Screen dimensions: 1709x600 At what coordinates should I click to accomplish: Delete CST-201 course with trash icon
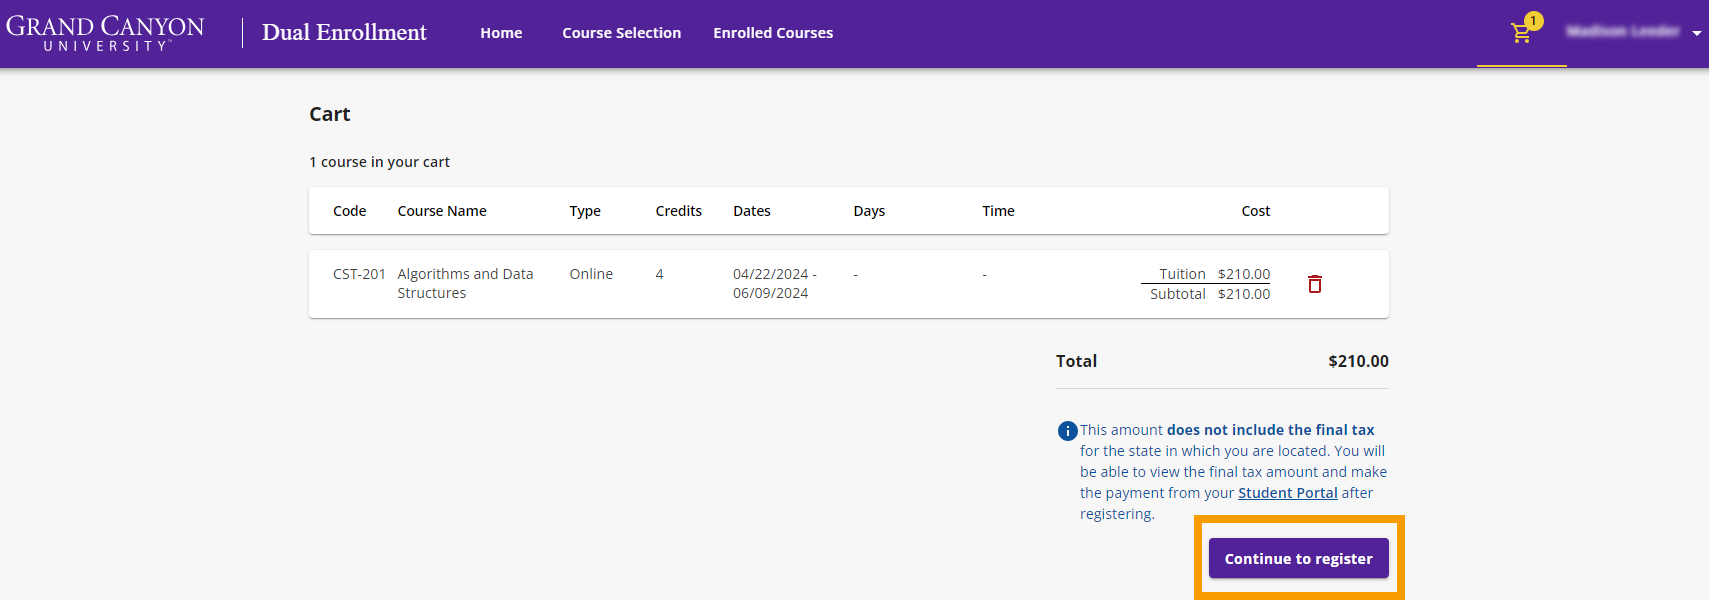[x=1315, y=284]
